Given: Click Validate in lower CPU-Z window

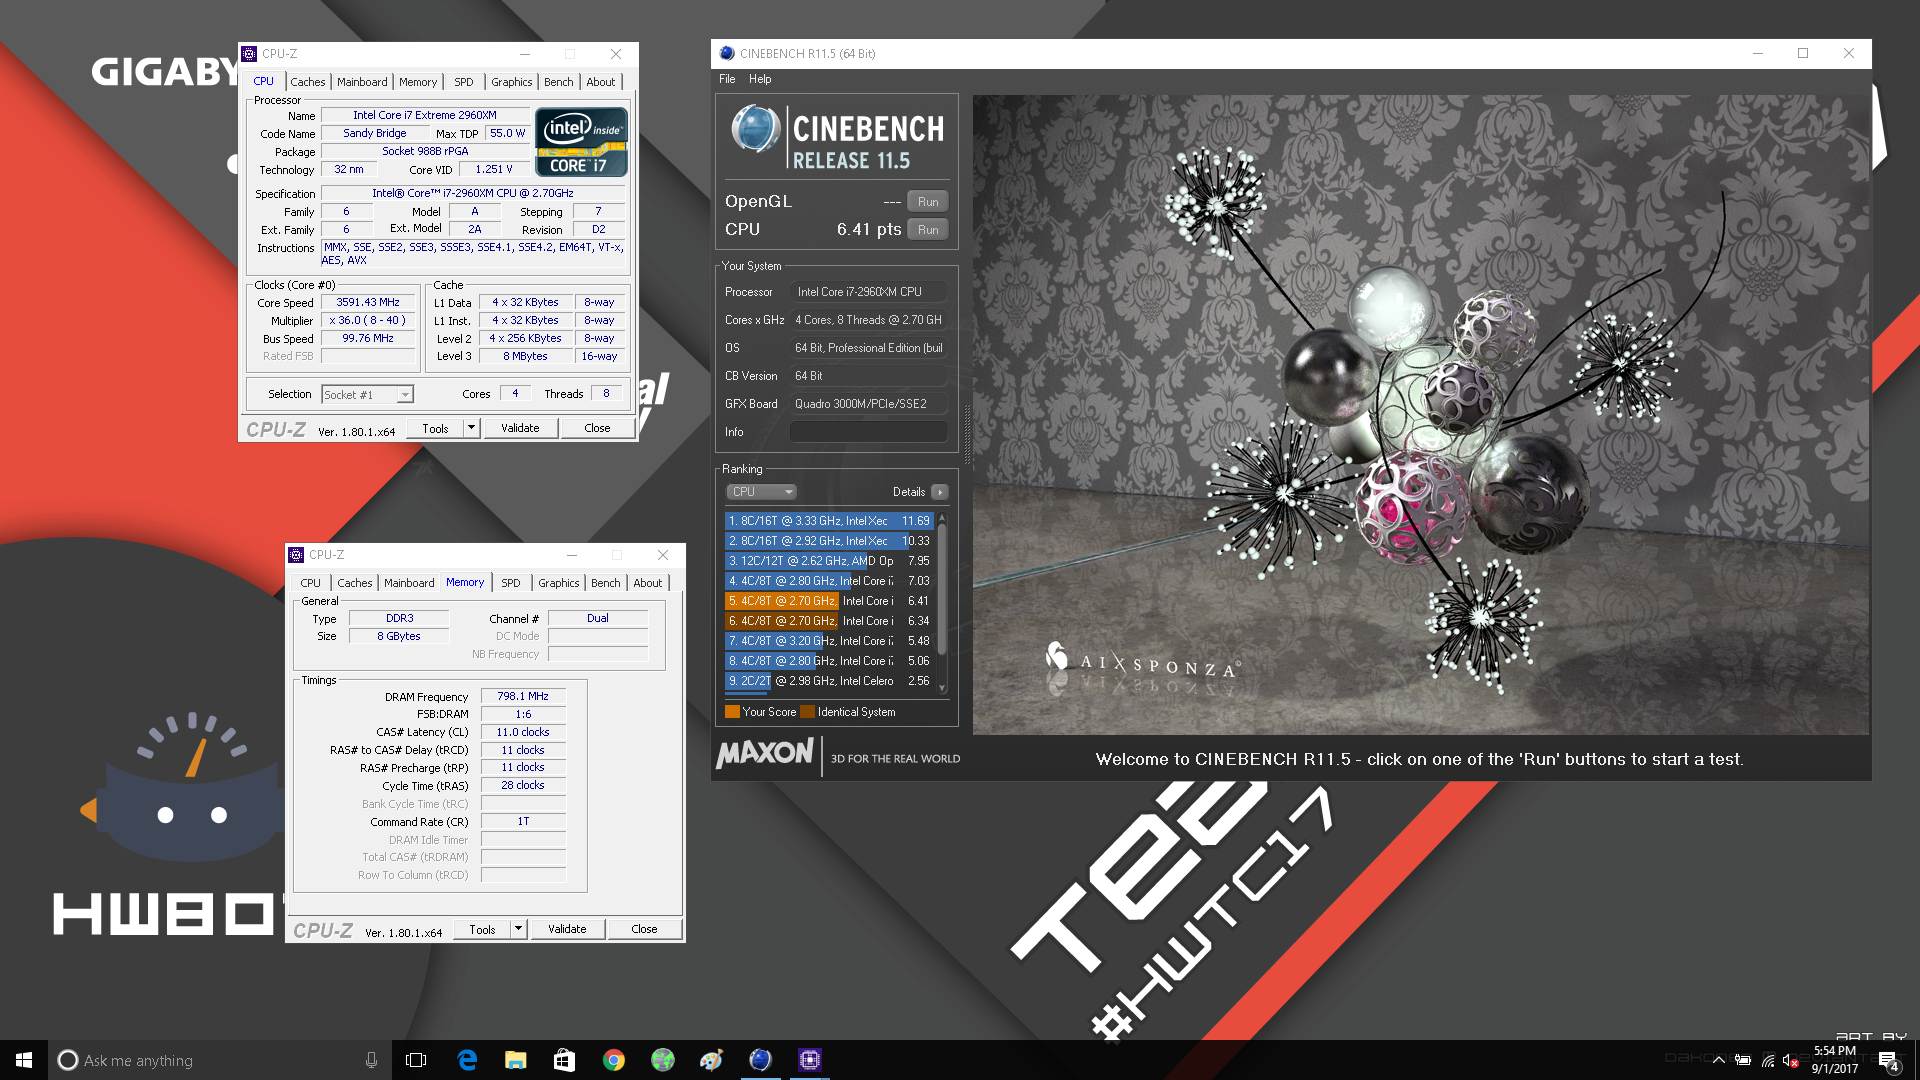Looking at the screenshot, I should [567, 929].
